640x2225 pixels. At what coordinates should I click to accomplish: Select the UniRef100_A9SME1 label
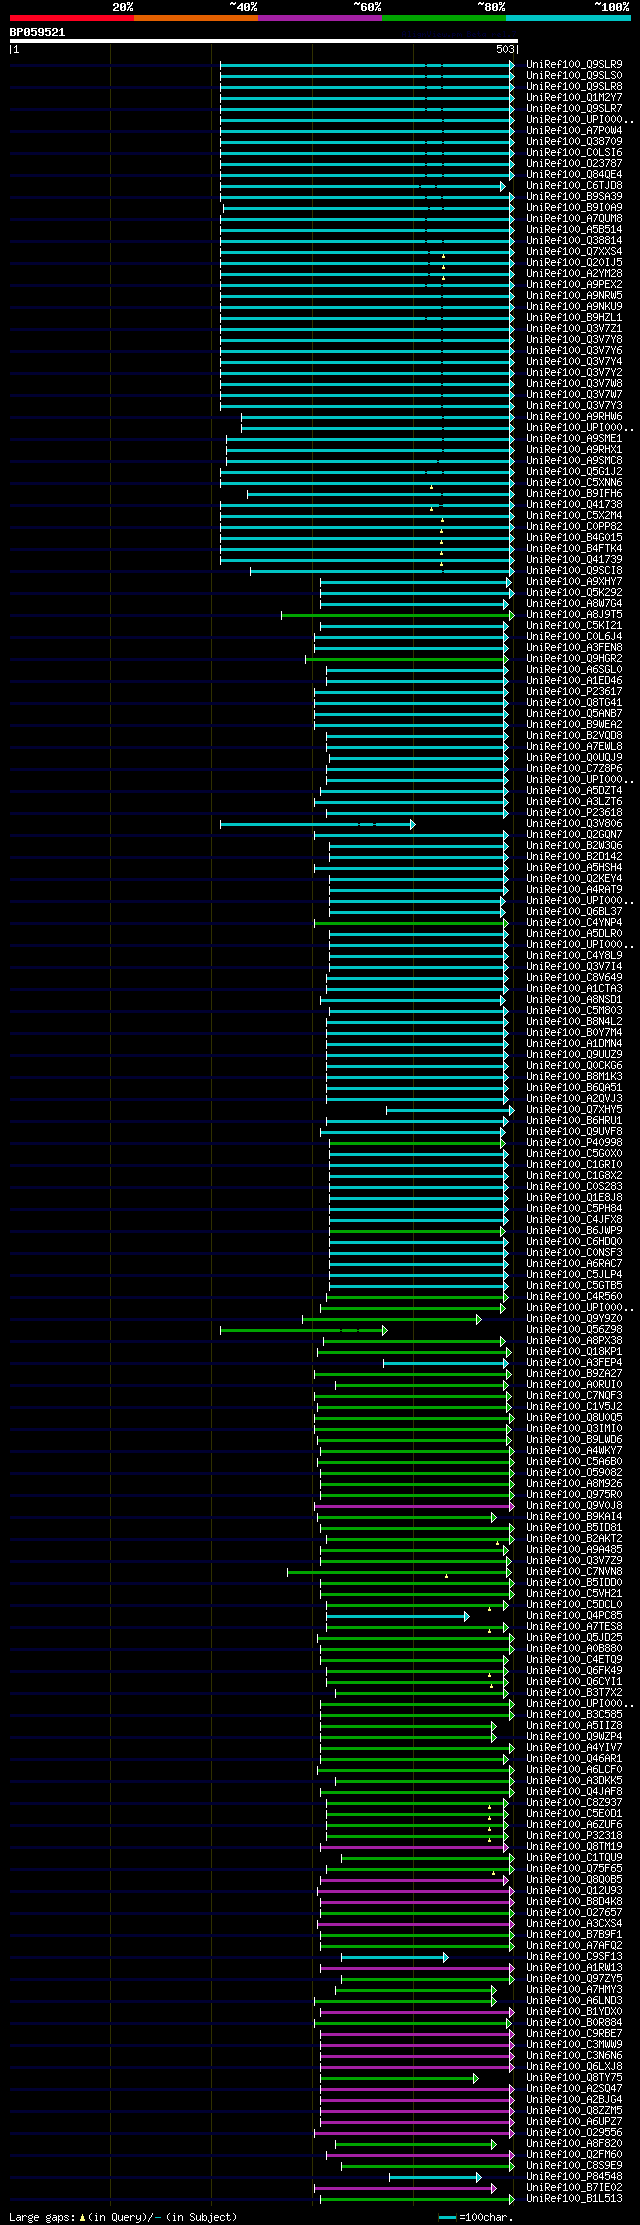tap(574, 438)
